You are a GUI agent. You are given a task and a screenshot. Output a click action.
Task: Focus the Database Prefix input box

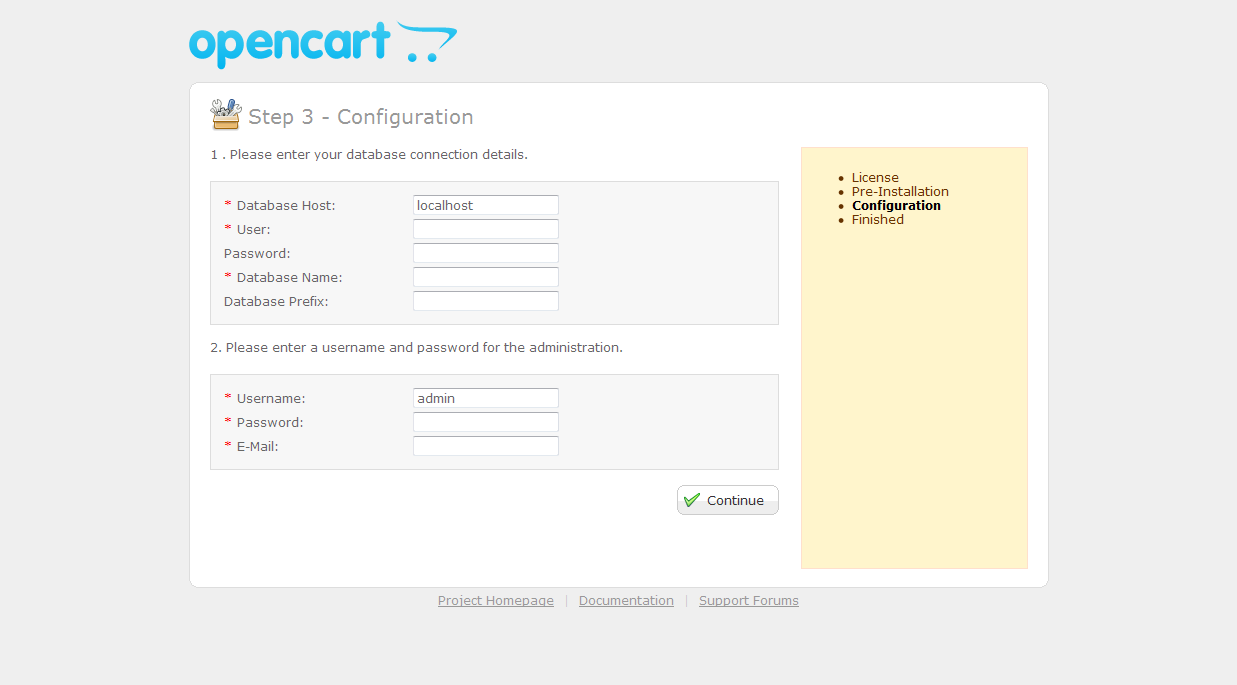485,301
